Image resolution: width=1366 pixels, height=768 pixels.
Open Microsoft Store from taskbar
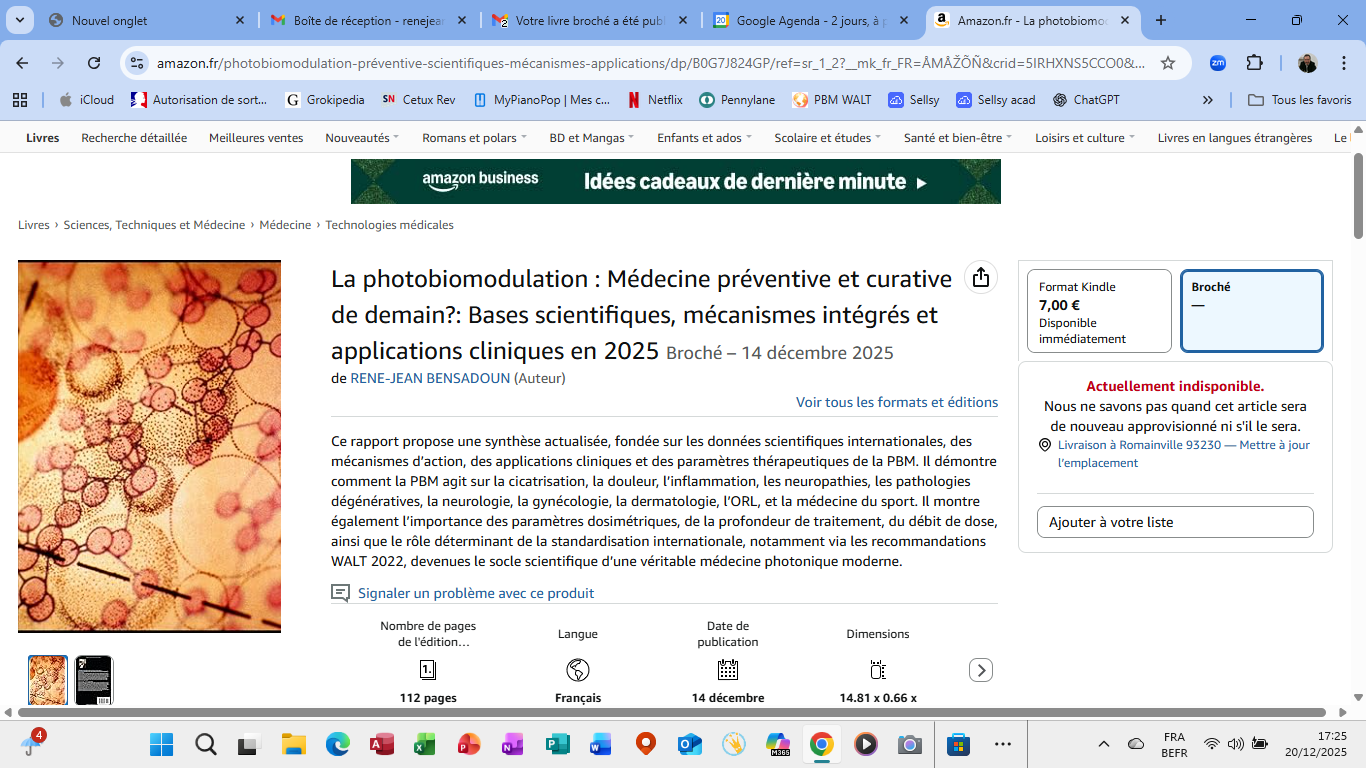pos(957,744)
